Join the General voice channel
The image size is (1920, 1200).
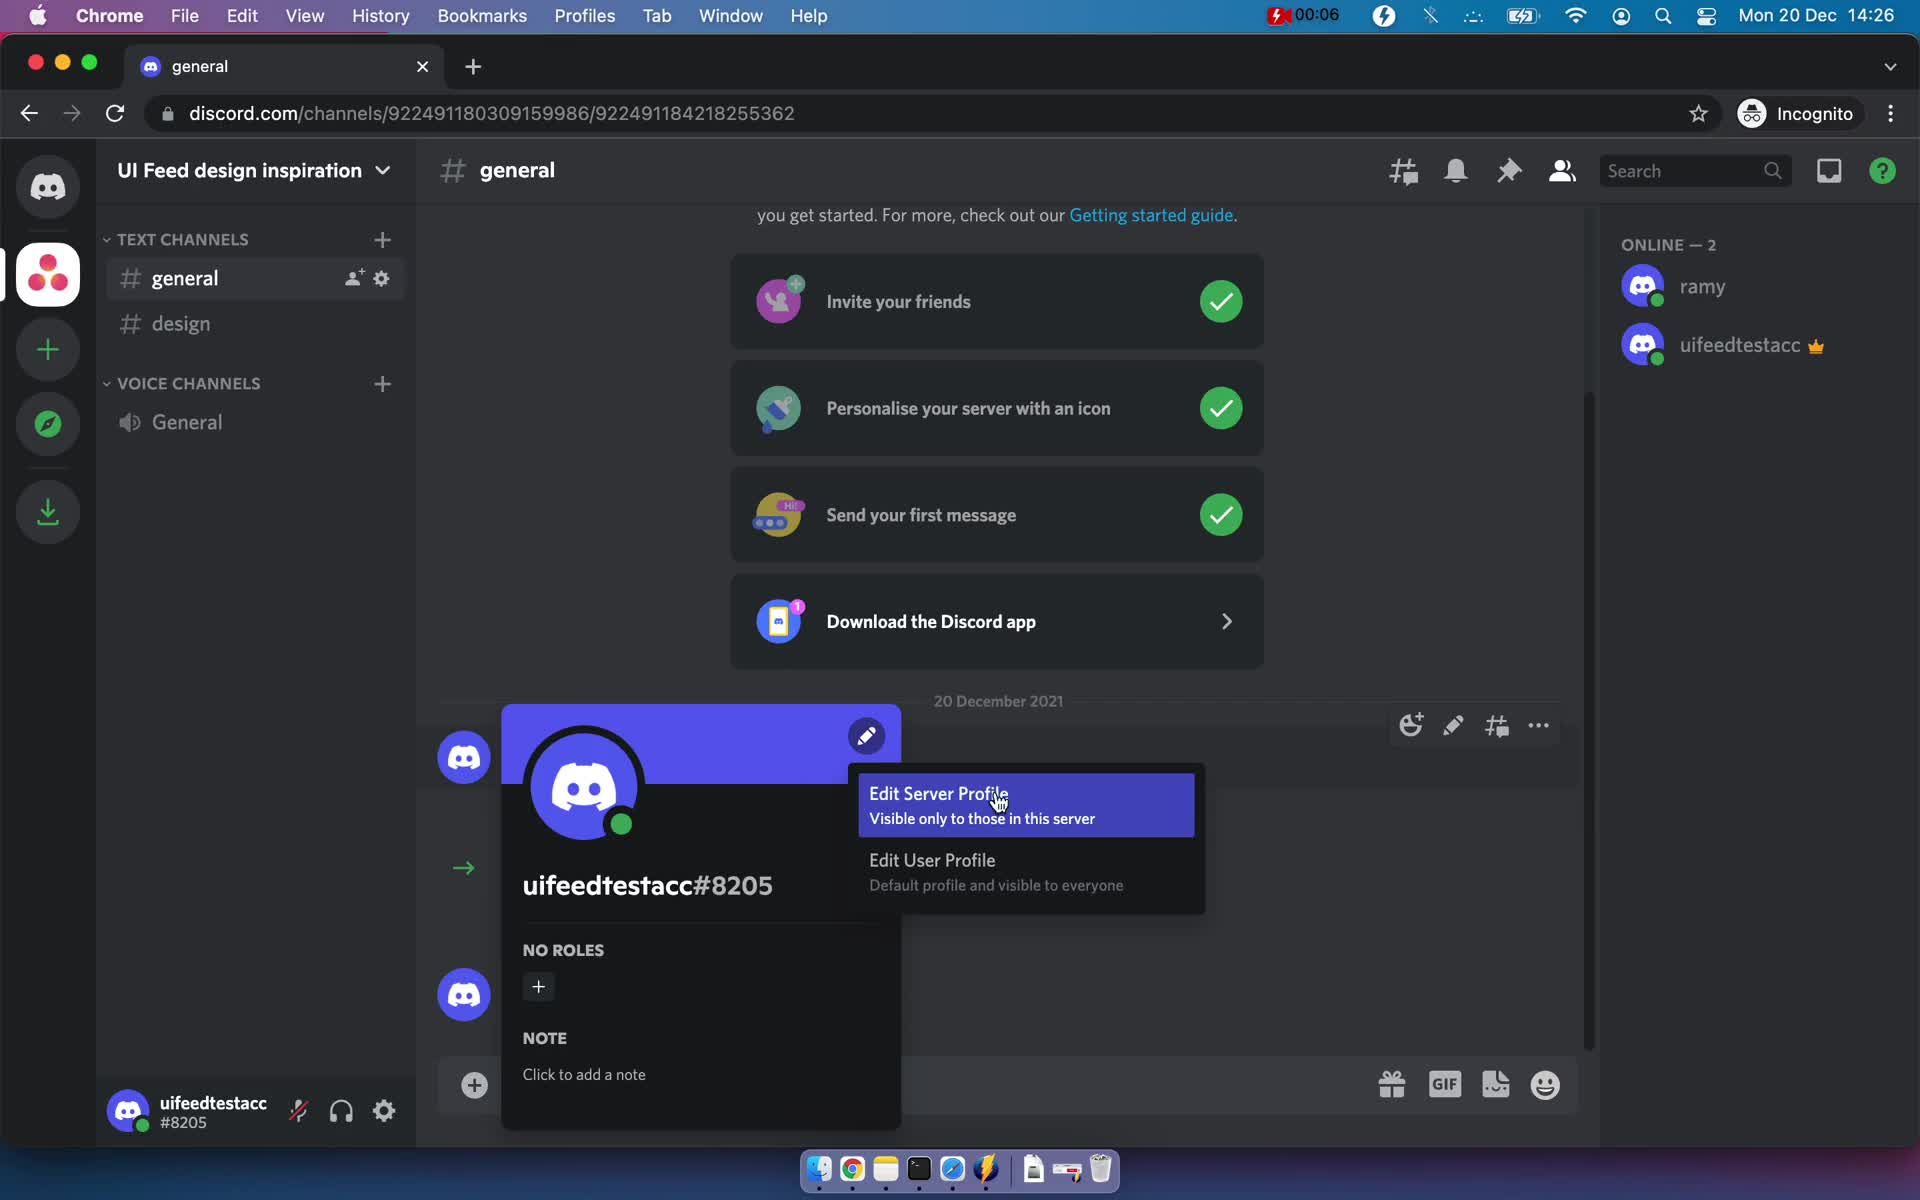pos(255,422)
